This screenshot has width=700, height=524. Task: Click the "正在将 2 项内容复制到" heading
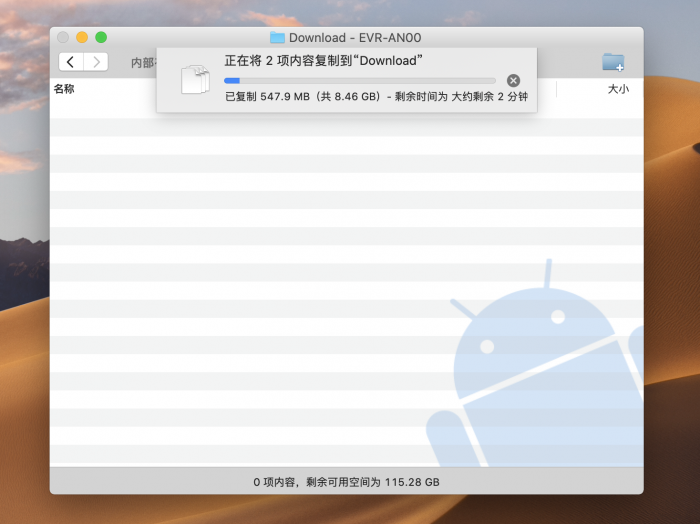(322, 61)
